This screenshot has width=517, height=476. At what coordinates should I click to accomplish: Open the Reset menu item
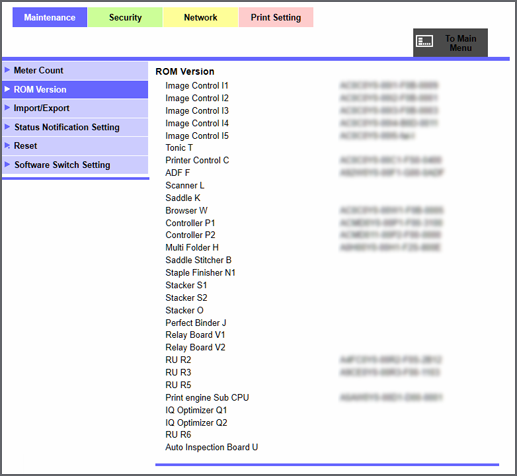(x=75, y=146)
